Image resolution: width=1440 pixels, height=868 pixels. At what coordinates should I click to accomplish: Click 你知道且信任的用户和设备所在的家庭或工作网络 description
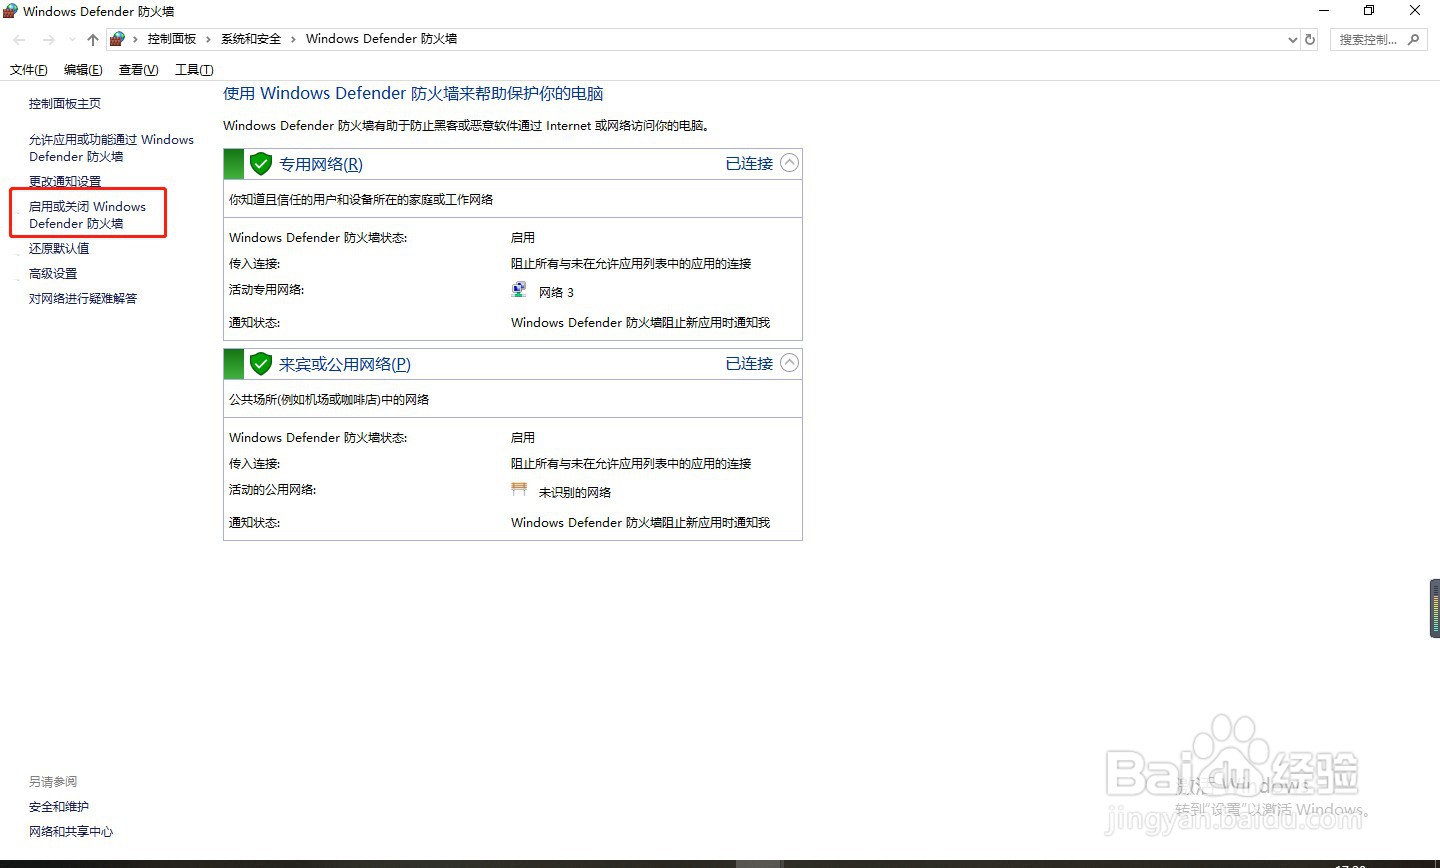tap(361, 200)
